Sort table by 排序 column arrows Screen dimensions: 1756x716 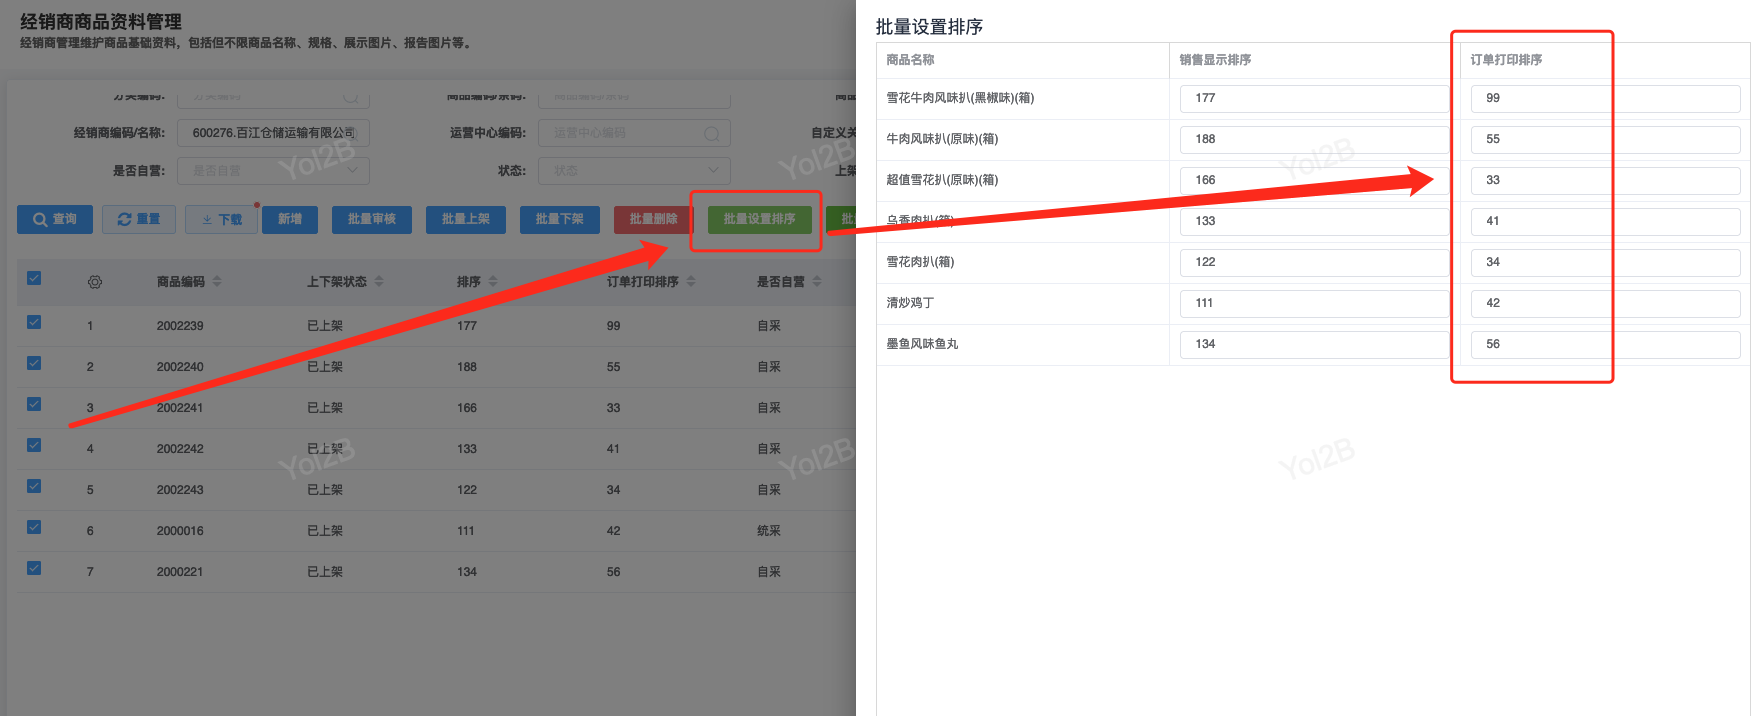(x=493, y=282)
